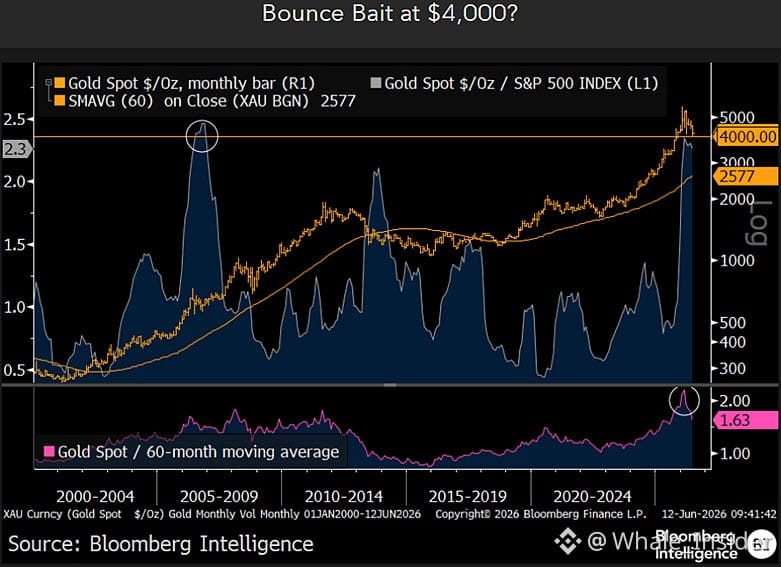Screen dimensions: 781x567
Task: Click the 1.5 left-axis label
Action: click(x=14, y=245)
